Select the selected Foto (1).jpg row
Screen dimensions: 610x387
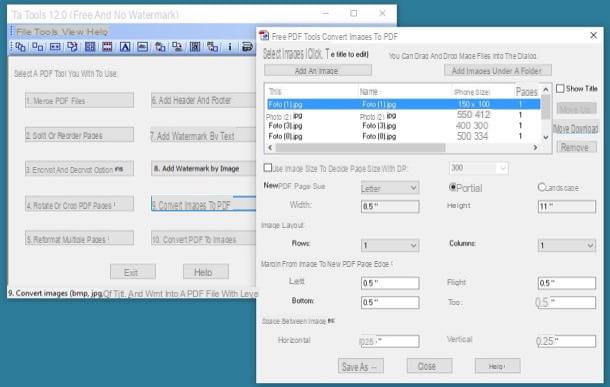[x=403, y=104]
